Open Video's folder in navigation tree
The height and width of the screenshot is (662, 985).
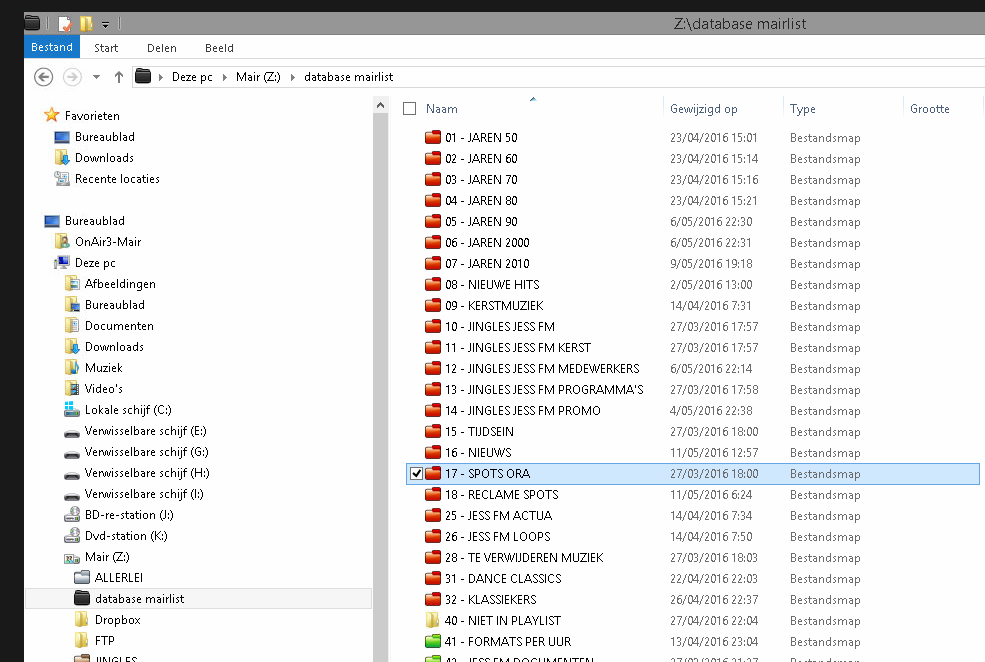104,389
